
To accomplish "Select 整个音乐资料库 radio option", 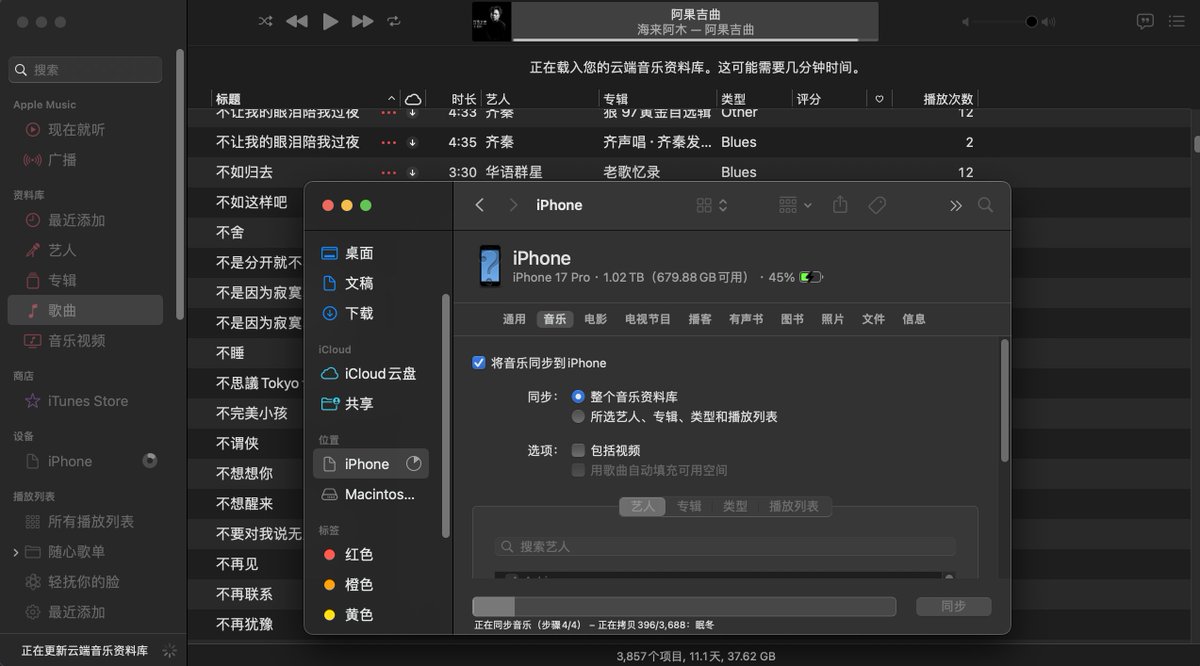I will 578,397.
